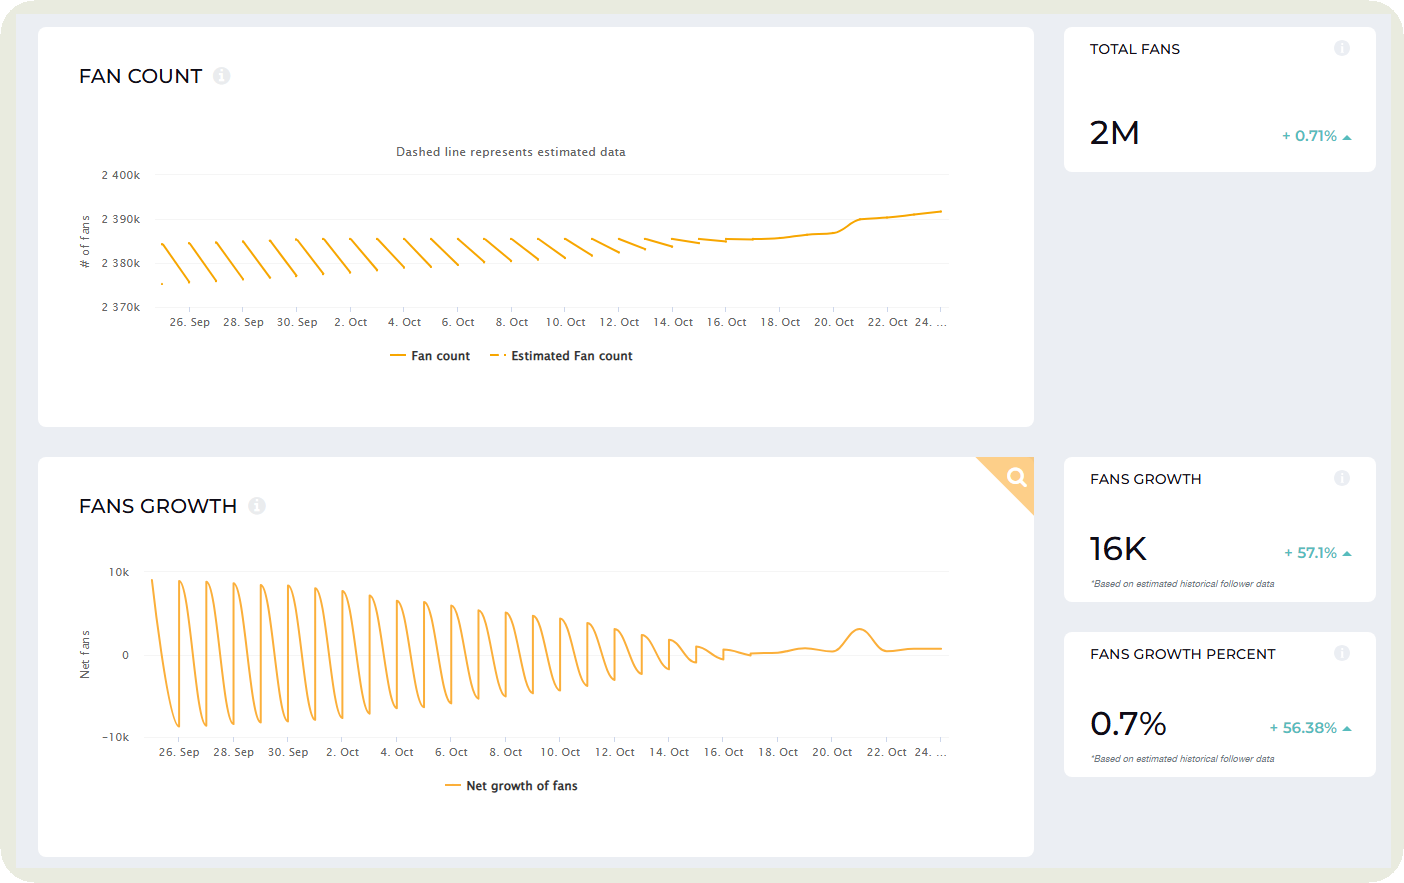This screenshot has width=1404, height=883.
Task: Click the 26. Sep axis label on Fan Count chart
Action: tap(189, 321)
